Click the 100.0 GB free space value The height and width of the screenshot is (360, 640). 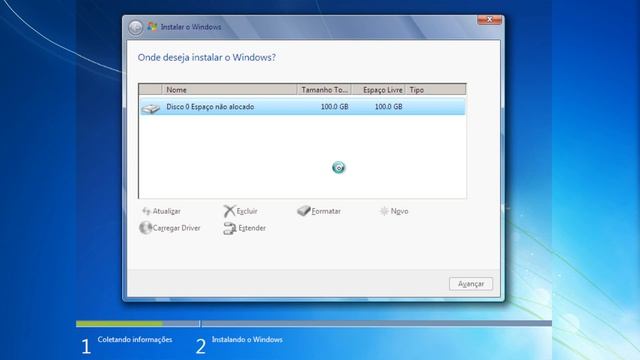(389, 107)
